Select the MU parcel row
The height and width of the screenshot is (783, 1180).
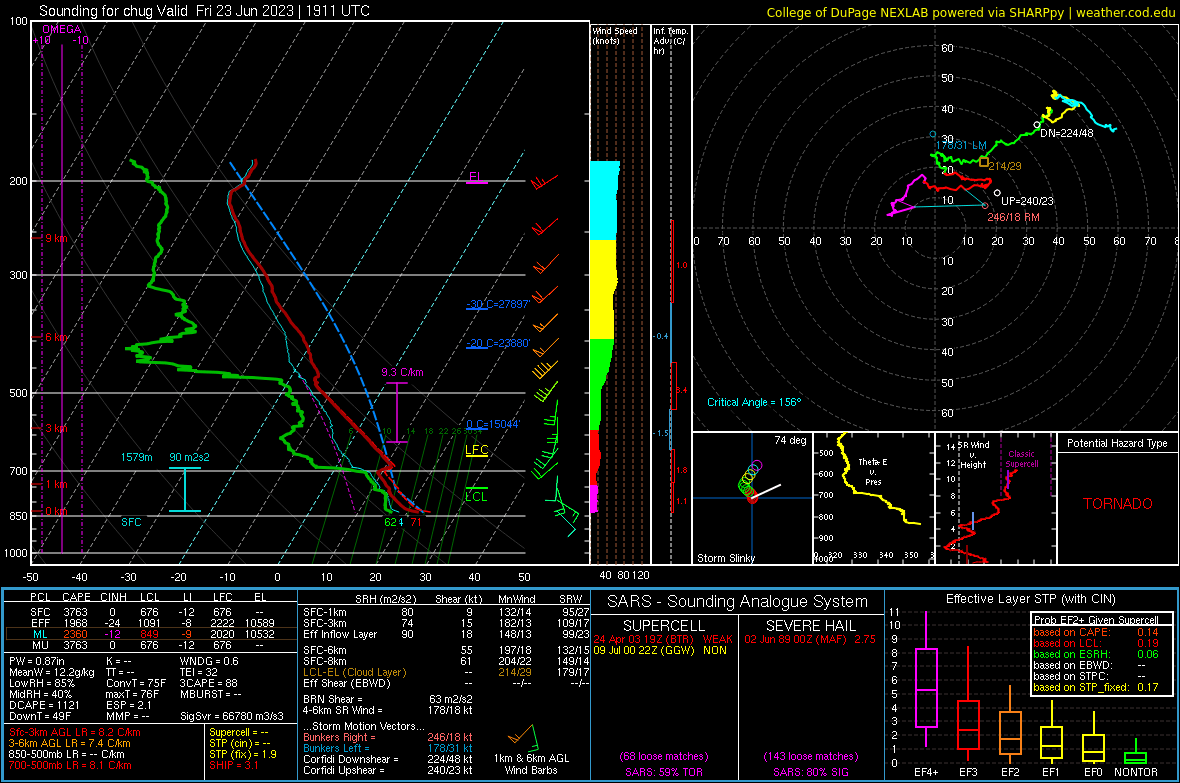click(x=151, y=645)
